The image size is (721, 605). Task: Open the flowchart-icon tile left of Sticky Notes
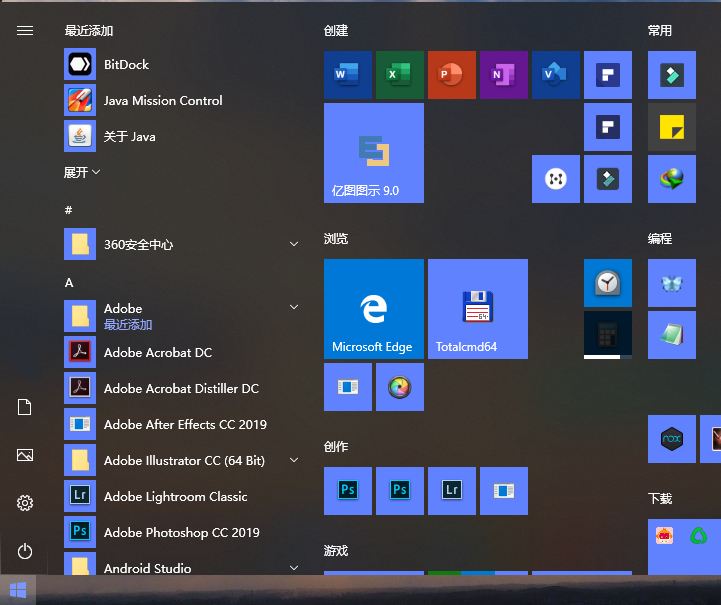[607, 127]
